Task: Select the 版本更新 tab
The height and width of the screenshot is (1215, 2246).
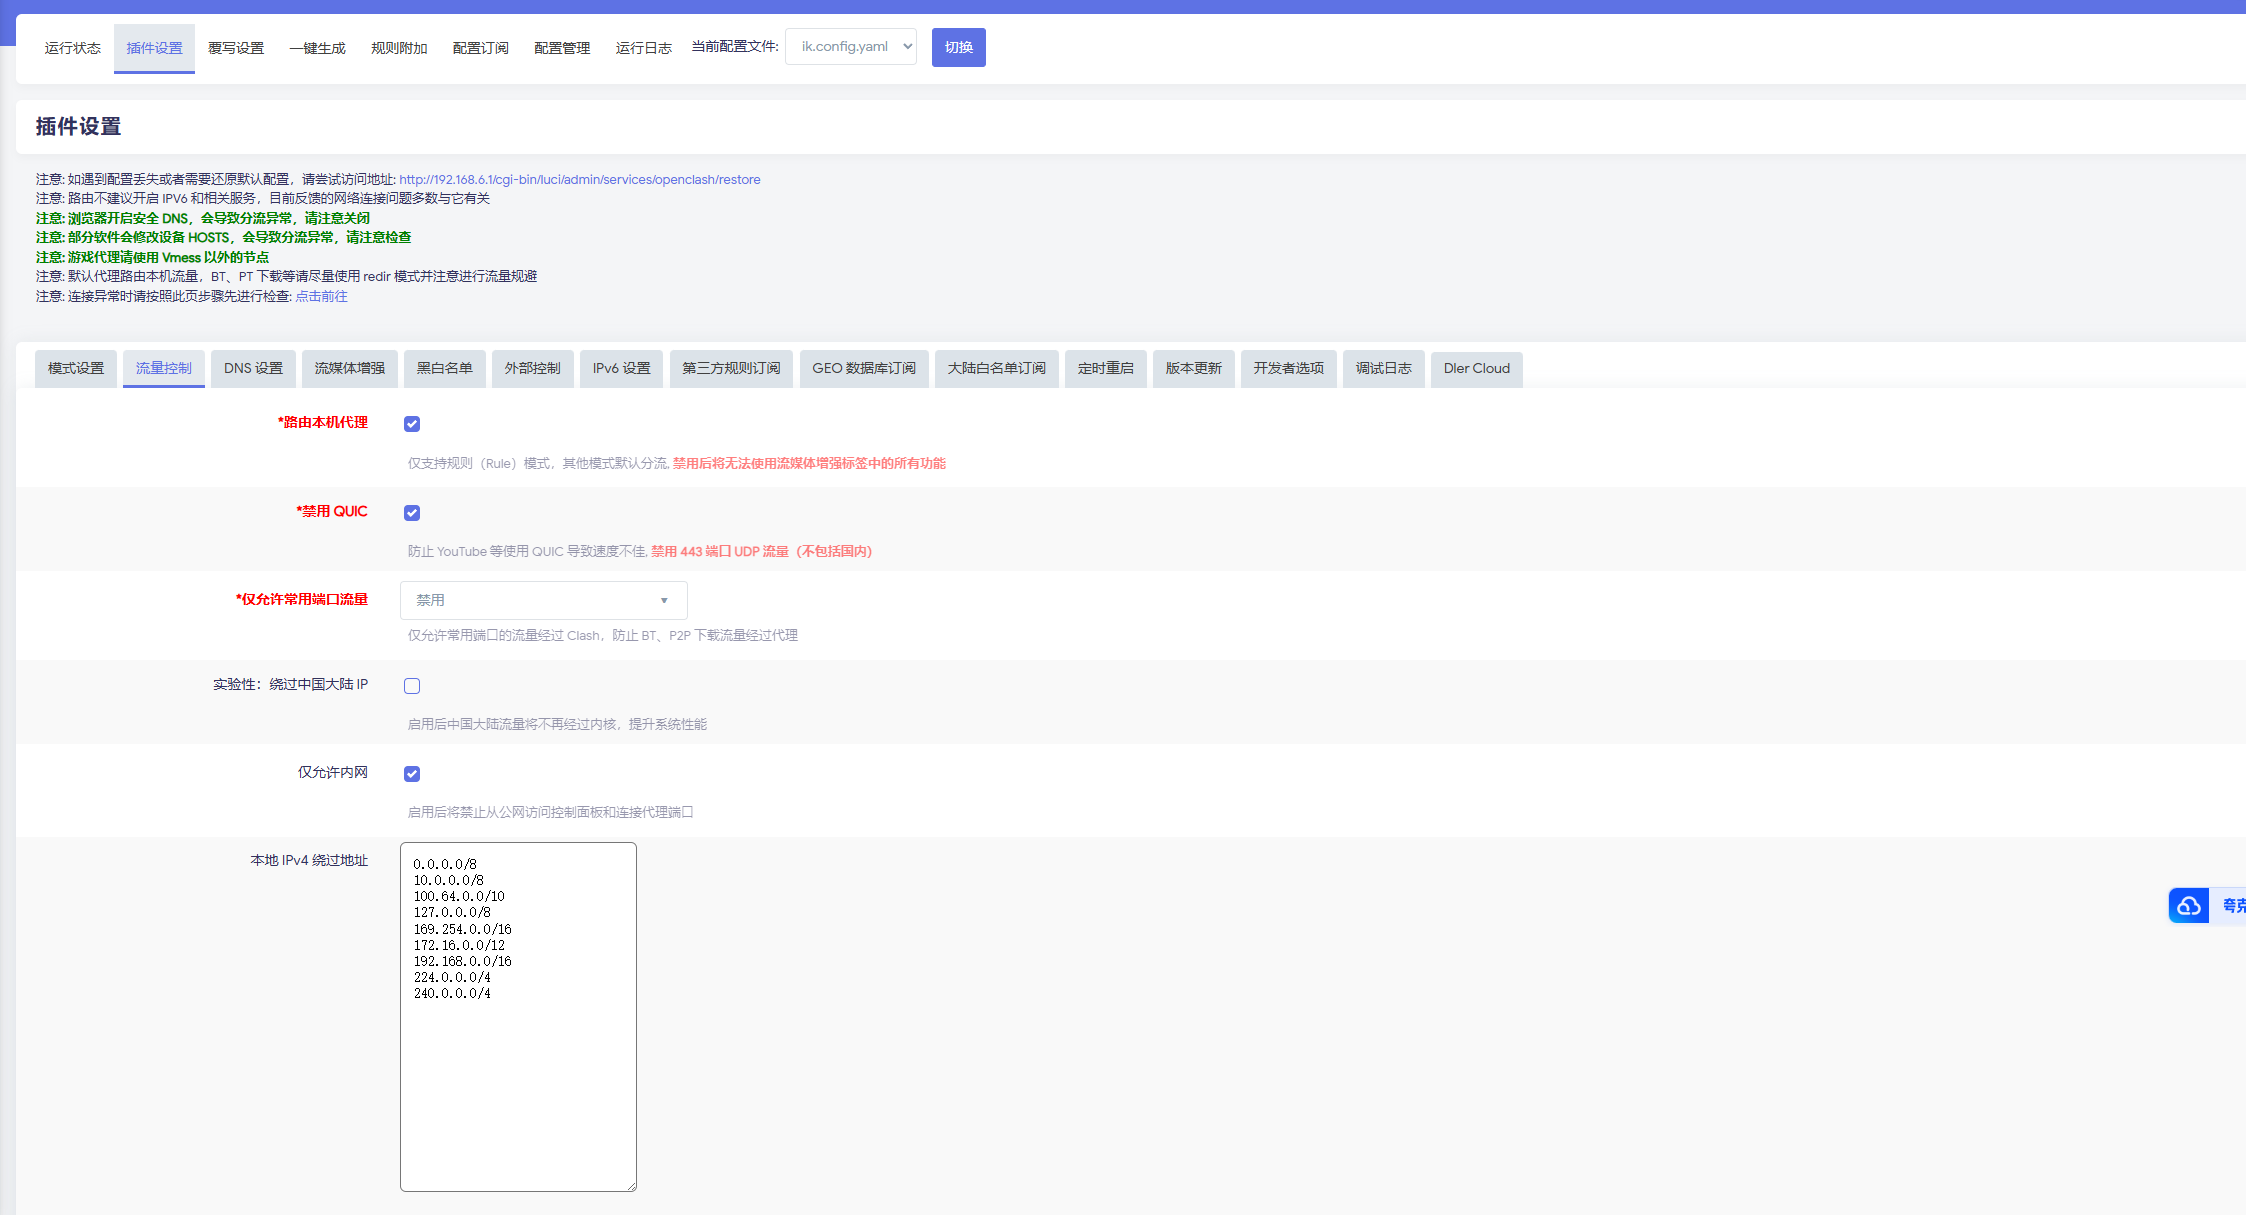Action: coord(1193,369)
